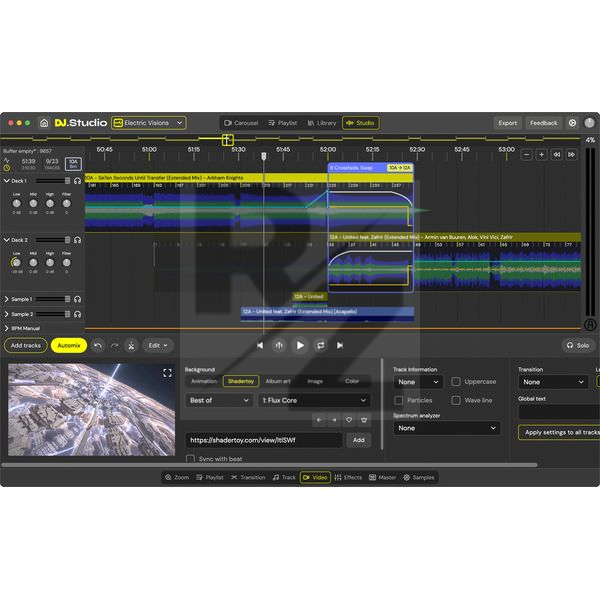Open the Edit dropdown menu
Viewport: 600px width, 600px height.
(x=158, y=346)
